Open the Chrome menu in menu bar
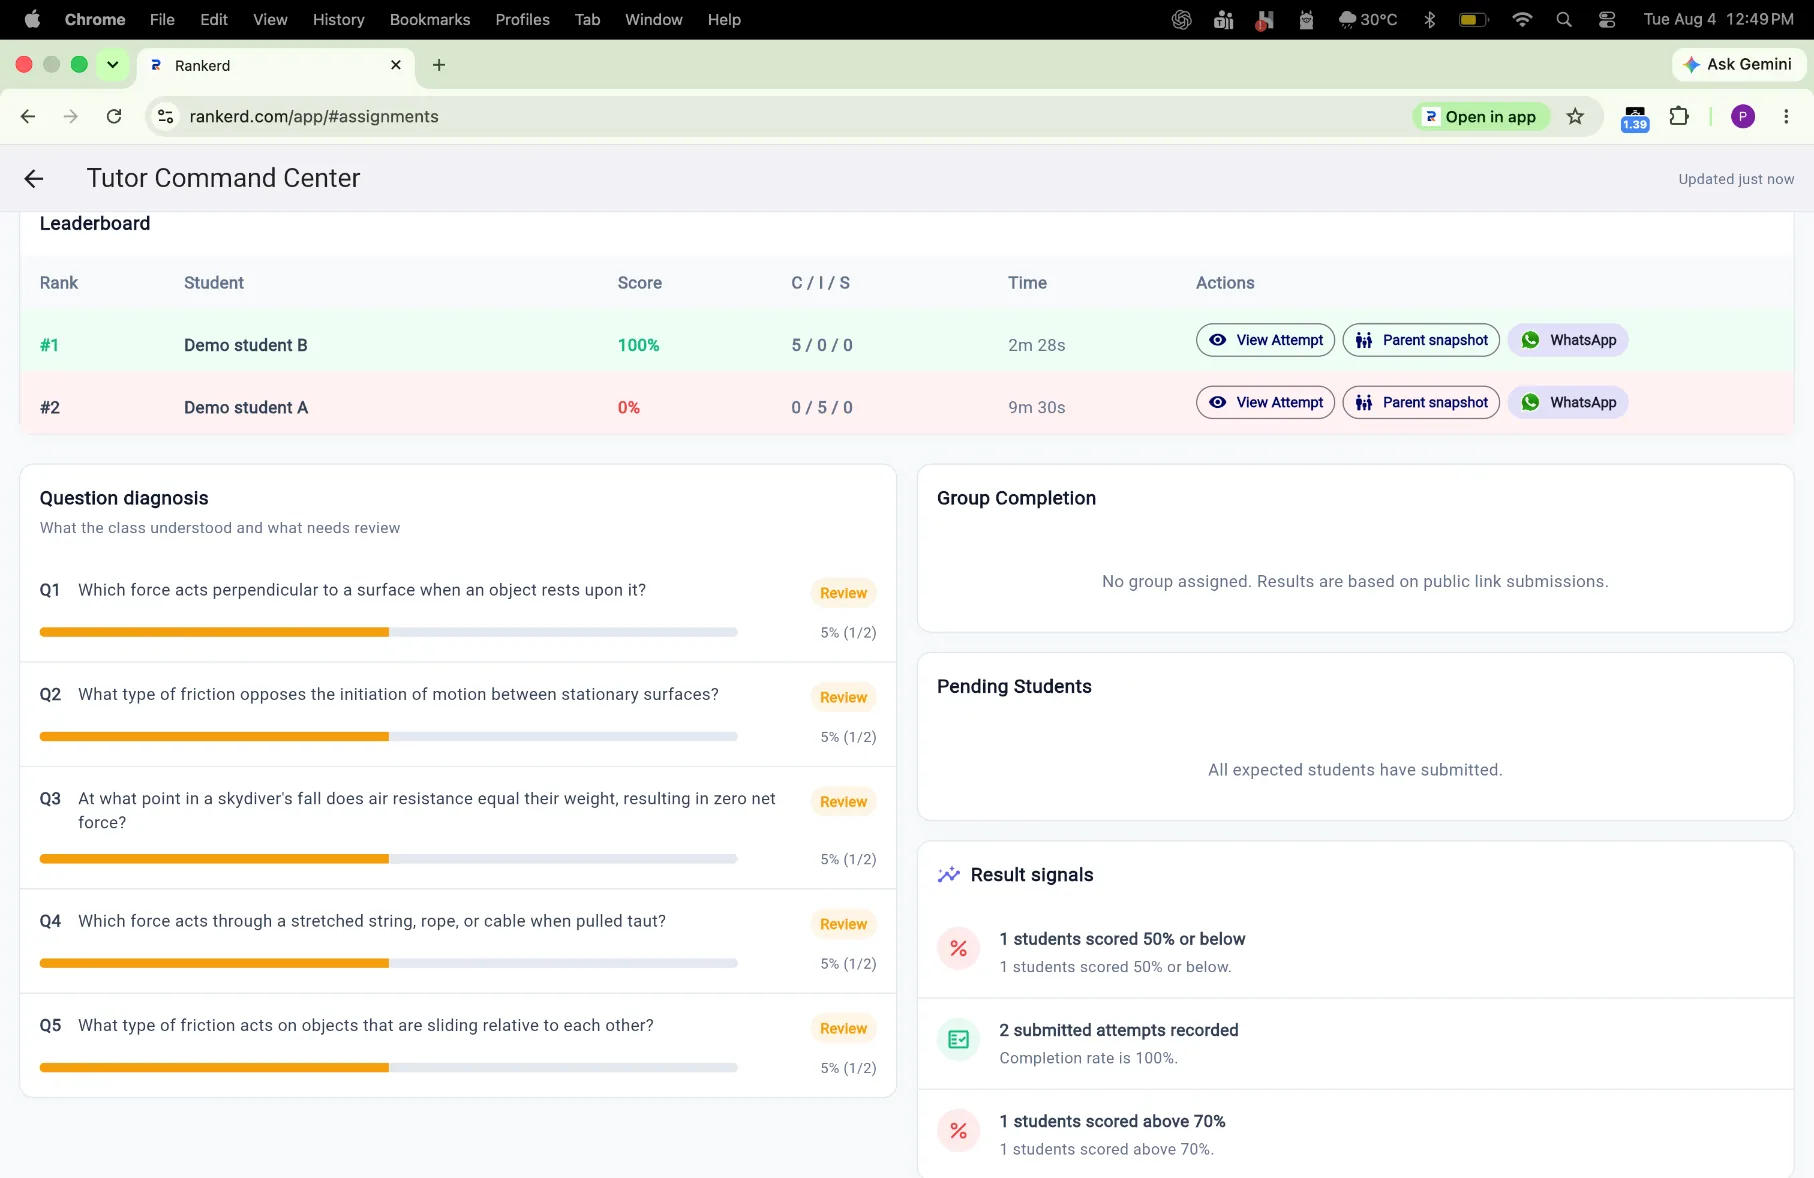The image size is (1814, 1178). 95,19
